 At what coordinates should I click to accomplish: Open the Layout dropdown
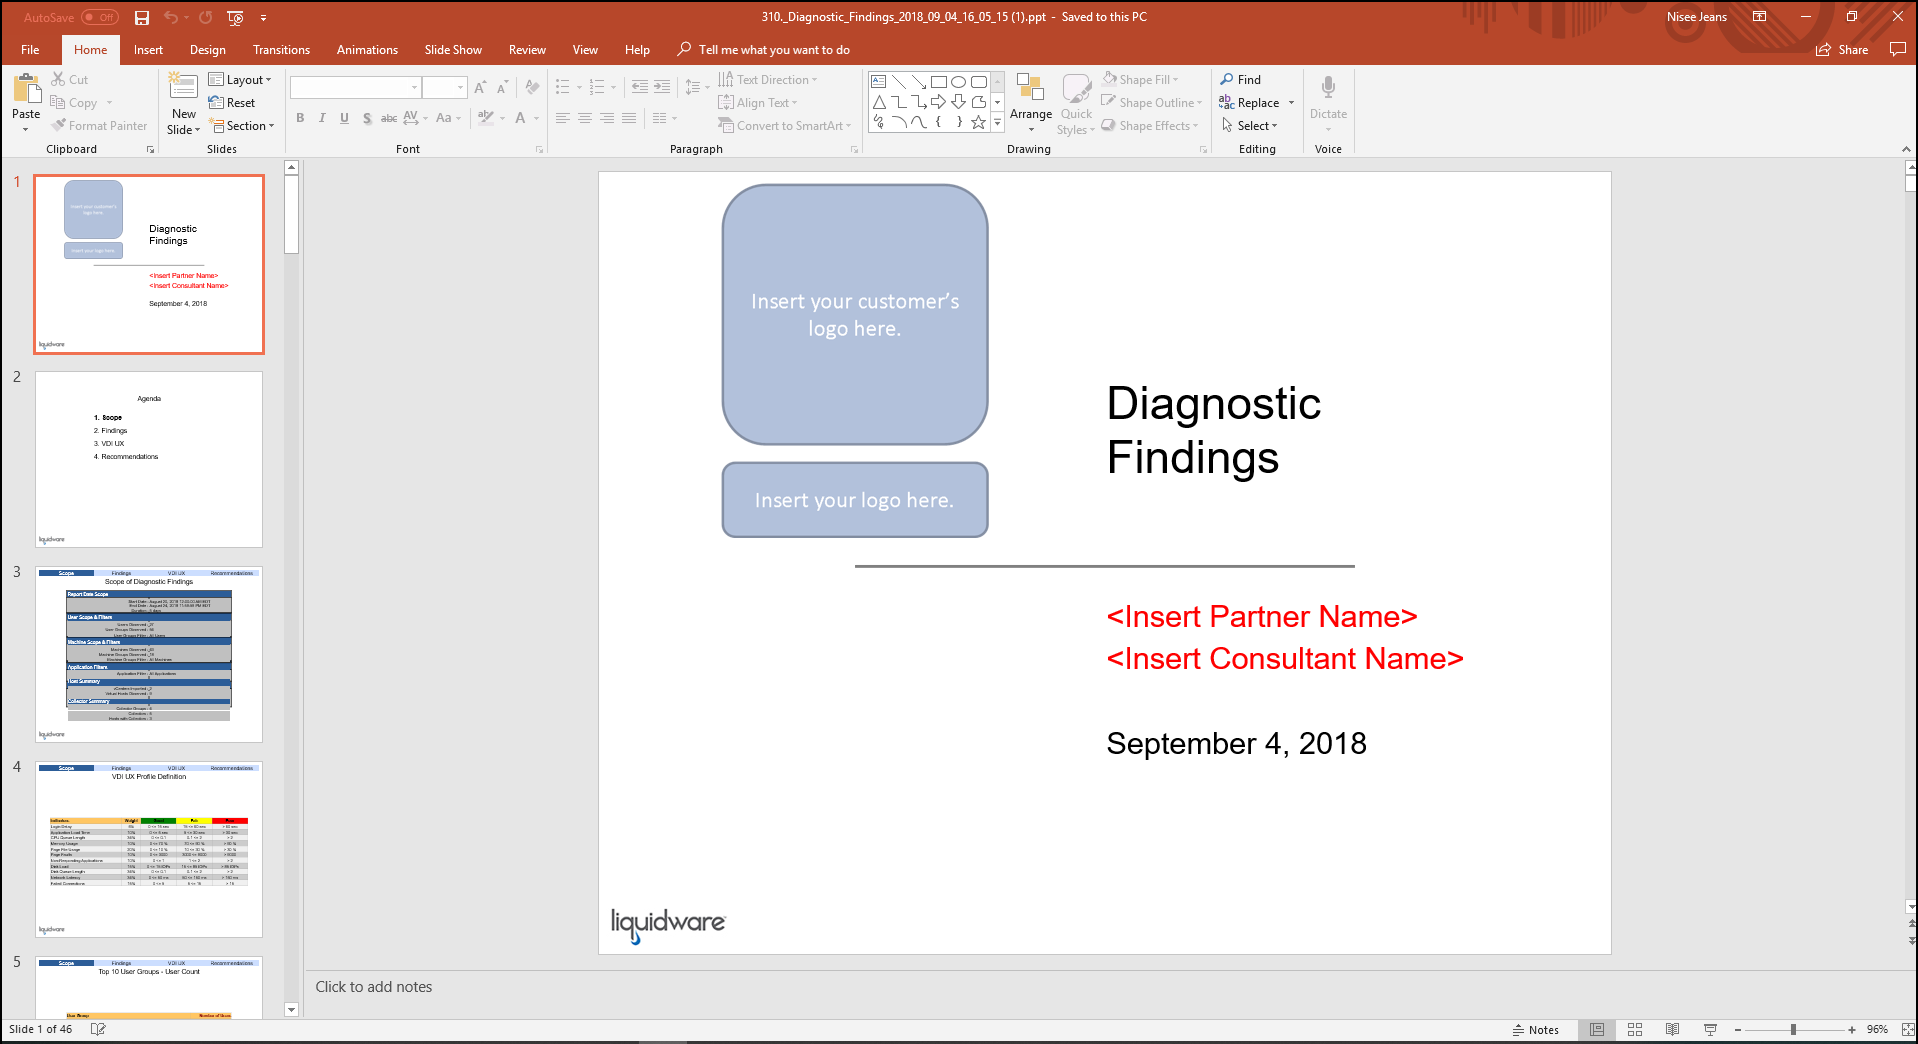241,79
